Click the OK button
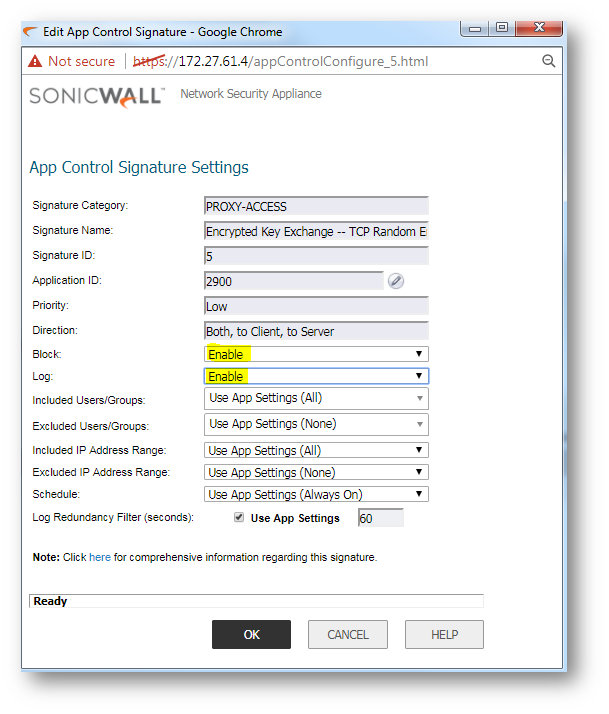Viewport: 609px width, 714px height. (x=251, y=634)
